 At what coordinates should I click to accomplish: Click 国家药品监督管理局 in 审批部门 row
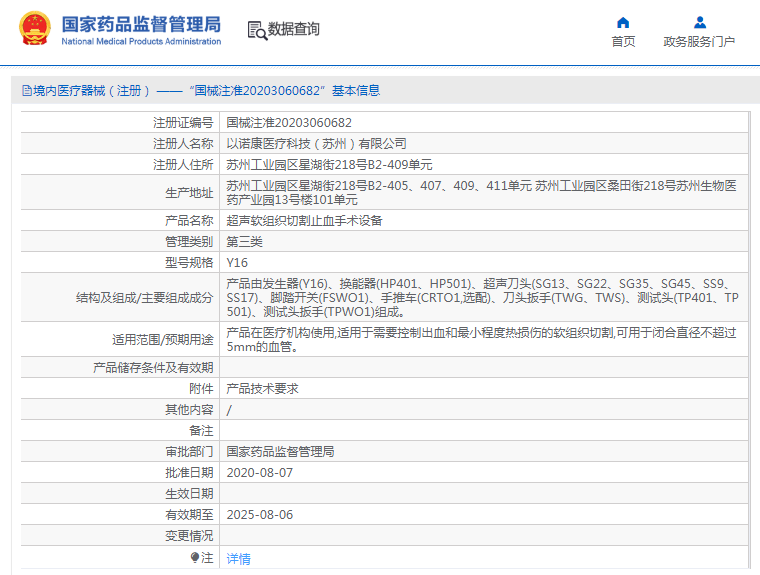pos(280,452)
